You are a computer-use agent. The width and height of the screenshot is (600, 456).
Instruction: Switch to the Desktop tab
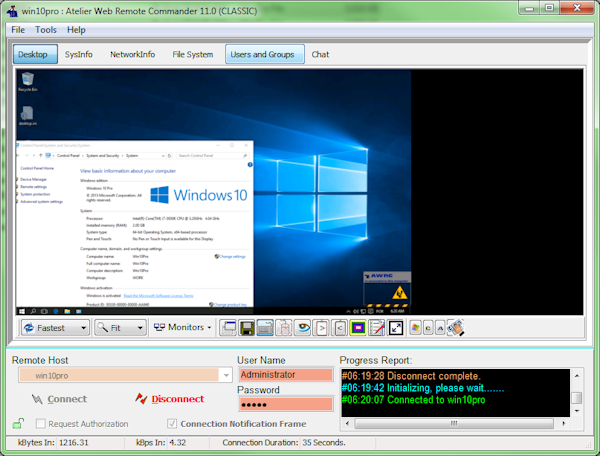tap(36, 54)
